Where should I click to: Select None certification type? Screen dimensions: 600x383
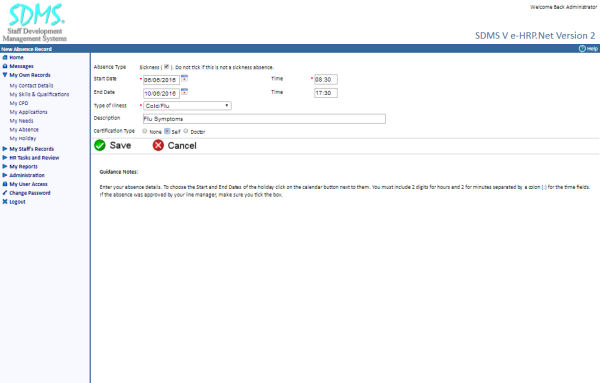[145, 131]
